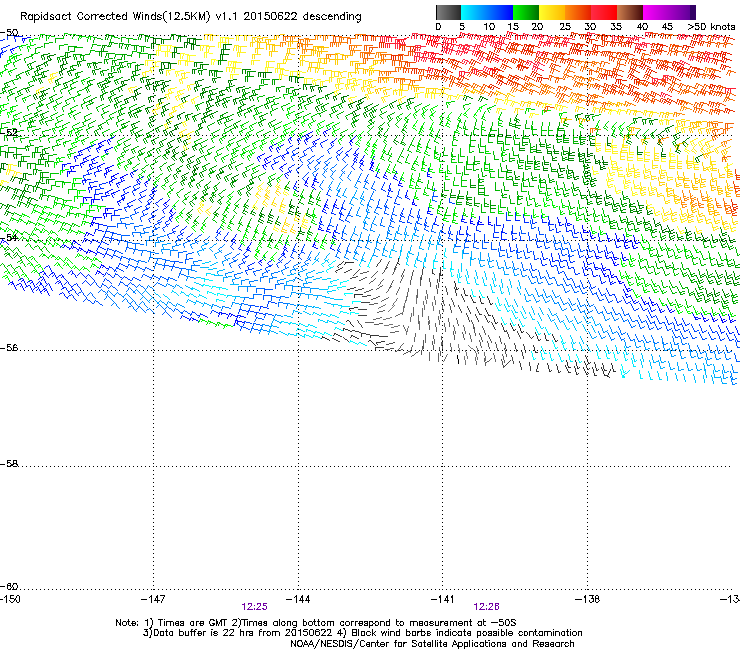Screen dimensions: 740x650
Task: Click the magenta 40-45 knots legend swatch
Action: [656, 12]
